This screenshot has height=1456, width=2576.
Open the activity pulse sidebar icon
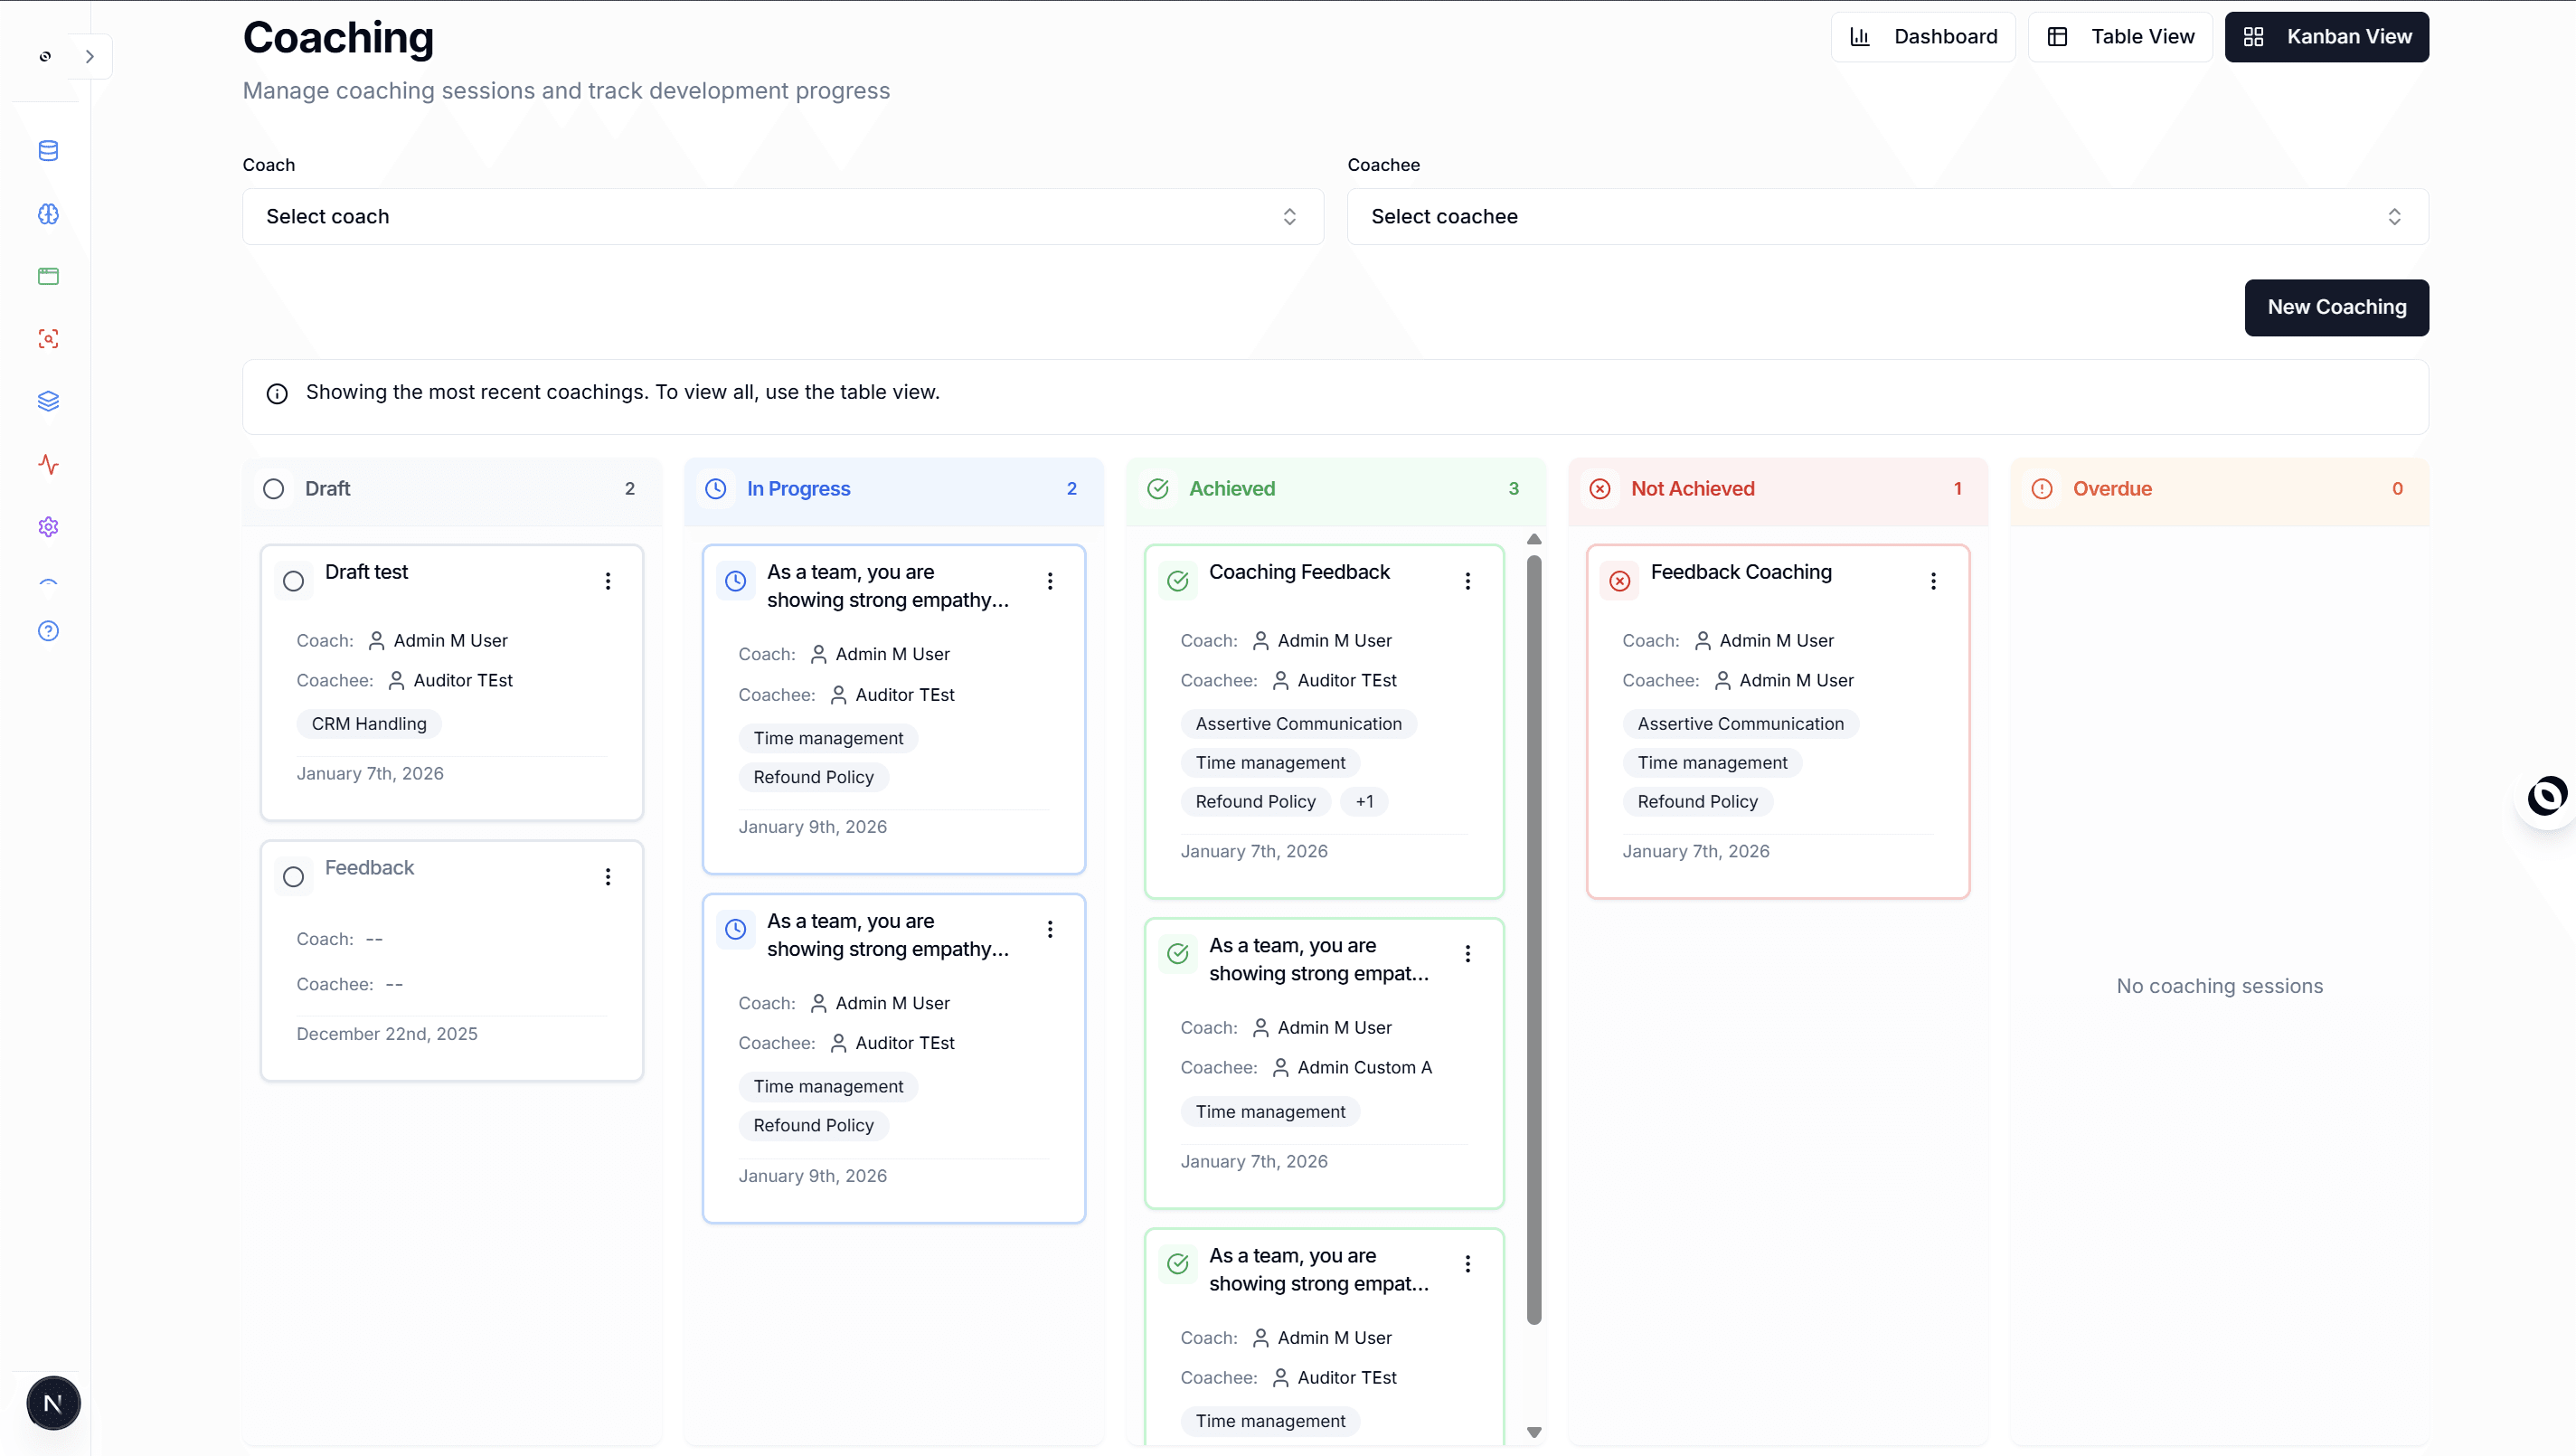click(x=47, y=464)
